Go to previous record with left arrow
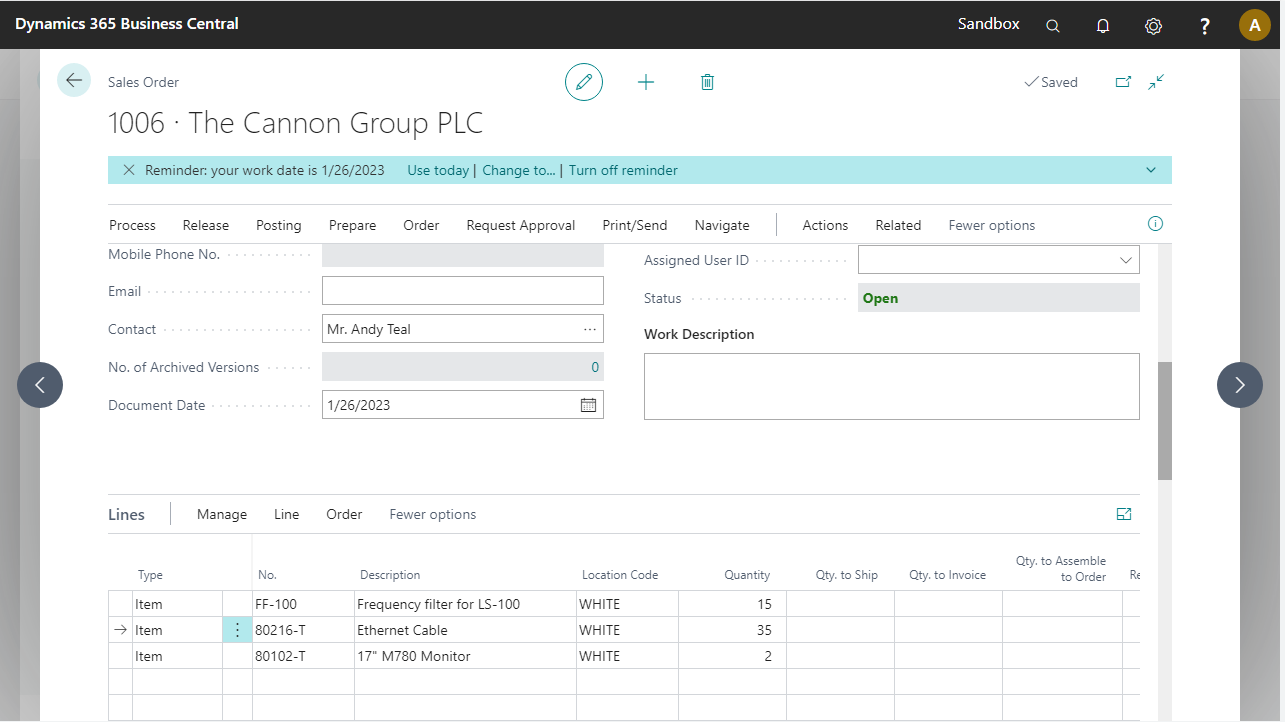 click(x=40, y=385)
